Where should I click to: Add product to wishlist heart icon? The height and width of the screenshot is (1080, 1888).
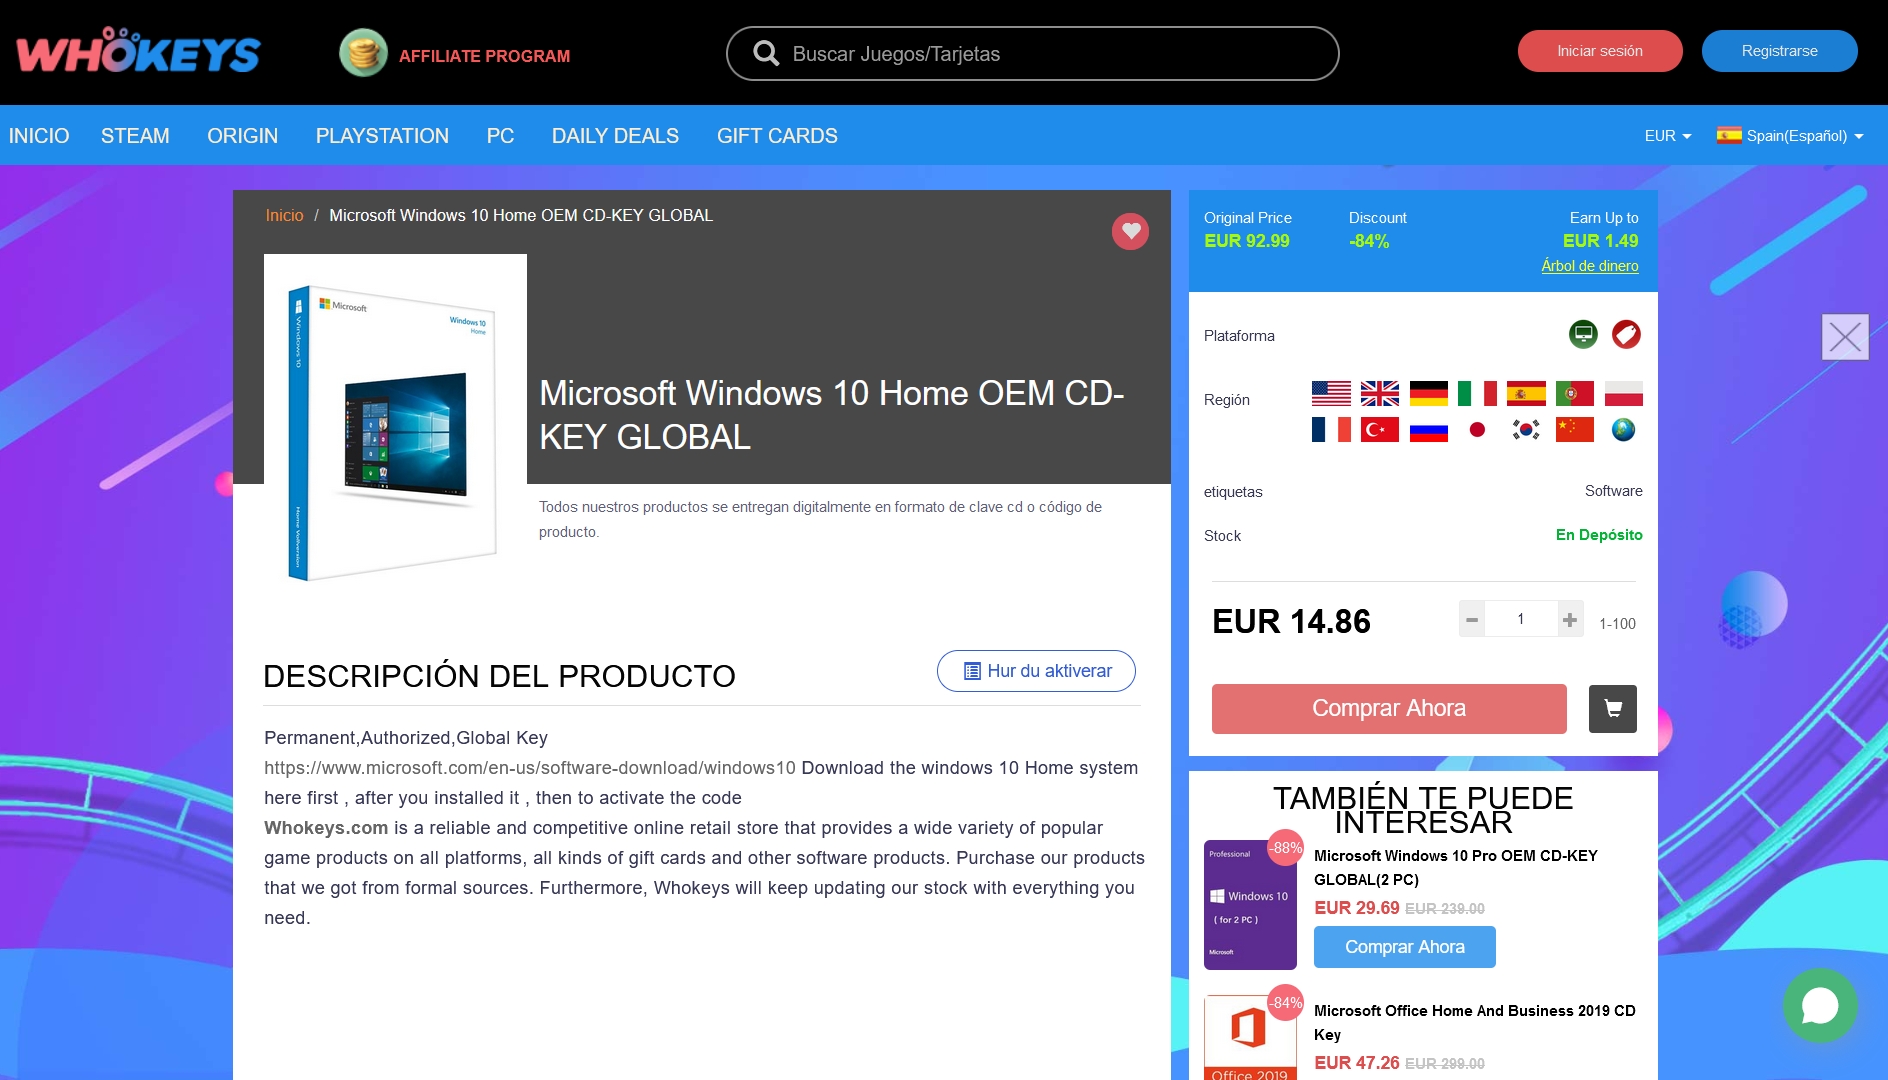1130,232
